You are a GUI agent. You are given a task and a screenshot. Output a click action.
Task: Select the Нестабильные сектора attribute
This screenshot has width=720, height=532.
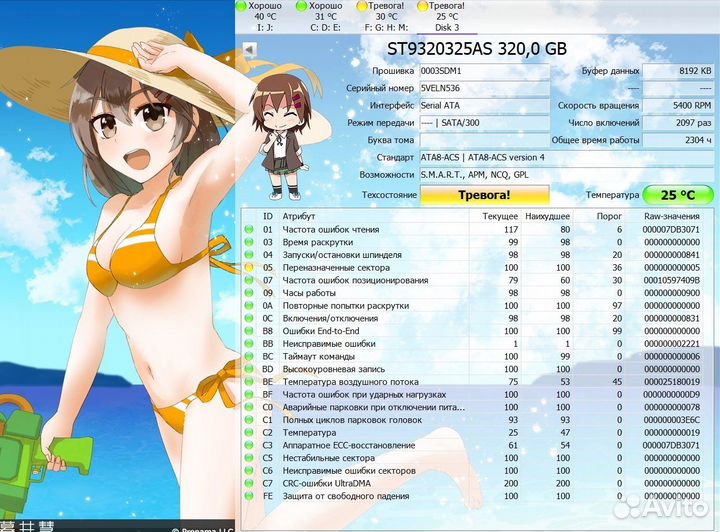tap(328, 458)
